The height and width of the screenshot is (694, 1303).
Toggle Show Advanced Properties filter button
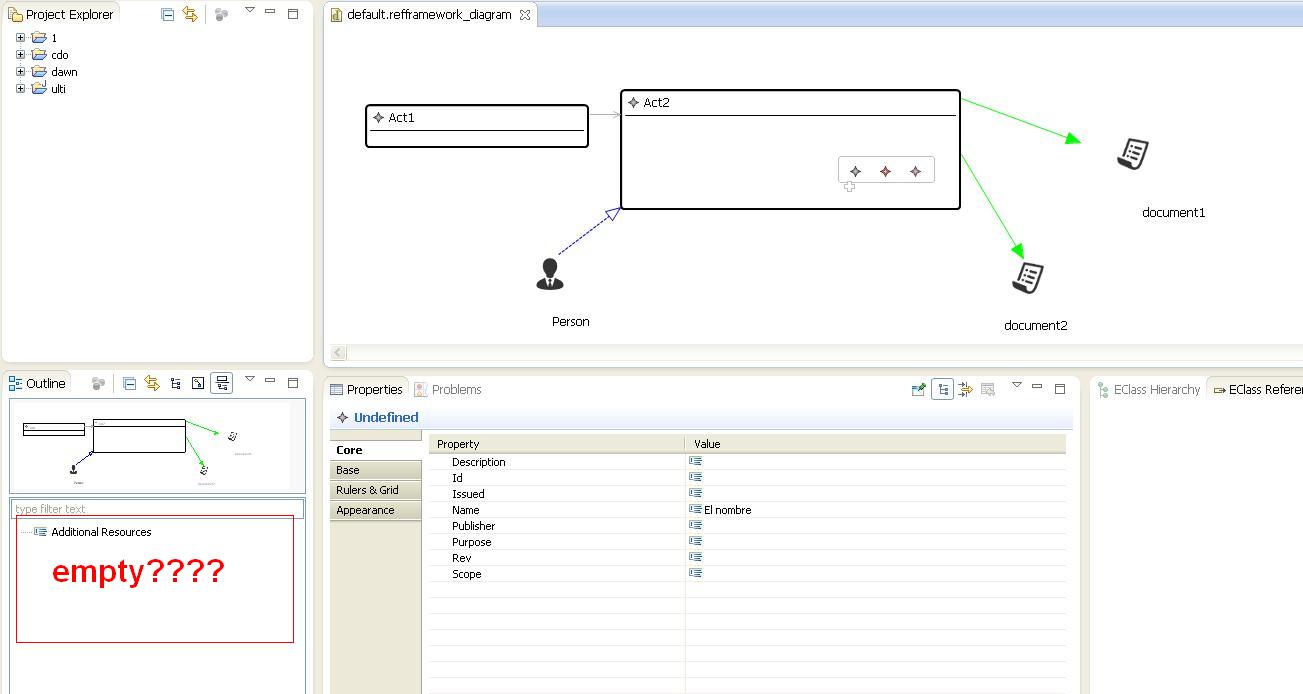click(x=965, y=389)
